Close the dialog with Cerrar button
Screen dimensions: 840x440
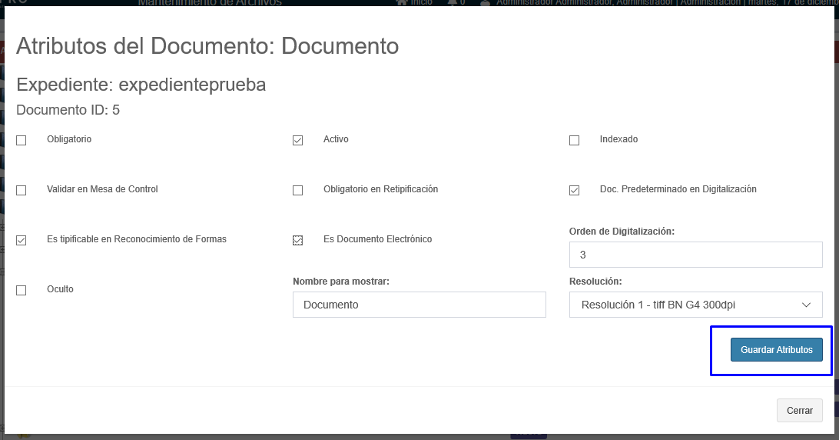point(799,410)
